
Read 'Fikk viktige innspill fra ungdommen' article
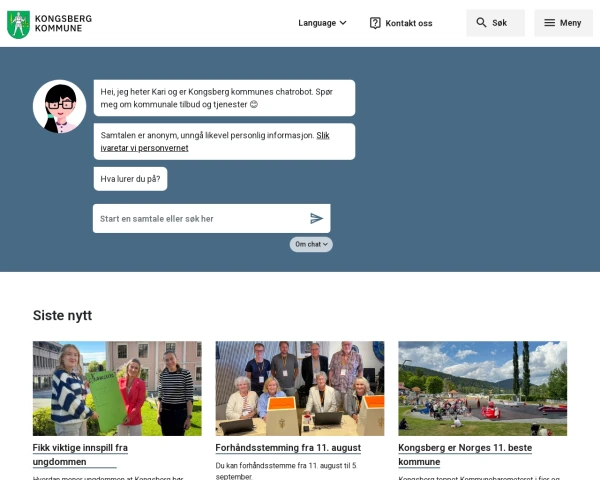[x=80, y=455]
